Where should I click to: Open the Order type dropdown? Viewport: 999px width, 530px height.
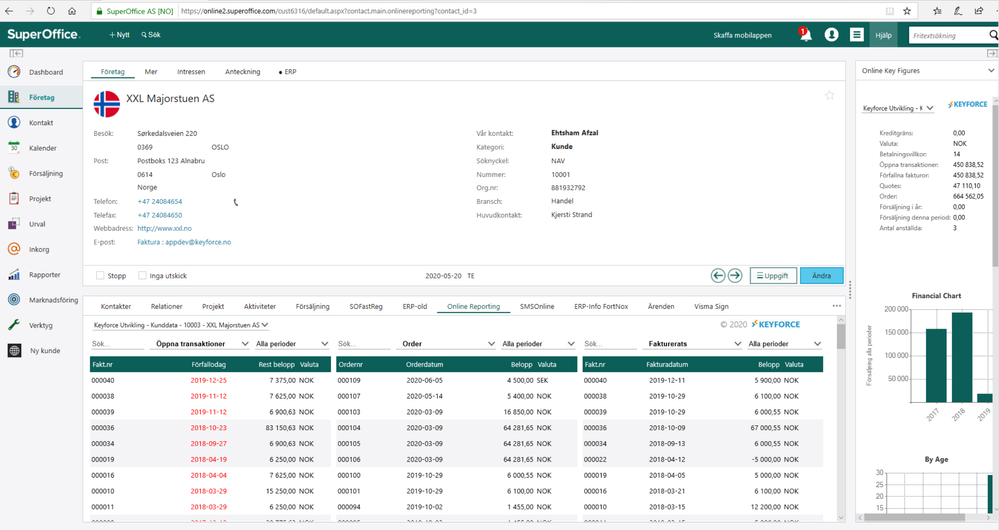[x=448, y=344]
